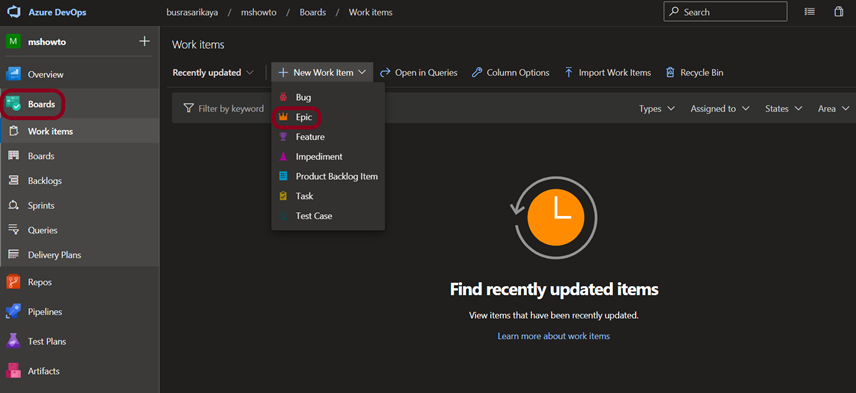
Task: Open the Types filter dropdown
Action: (657, 109)
